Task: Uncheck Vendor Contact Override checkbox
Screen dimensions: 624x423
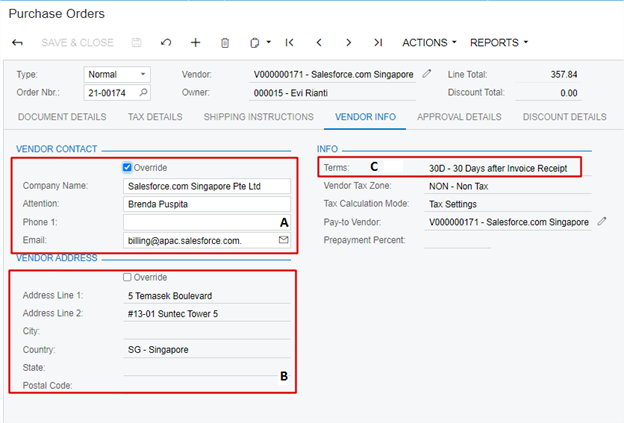Action: [x=127, y=168]
